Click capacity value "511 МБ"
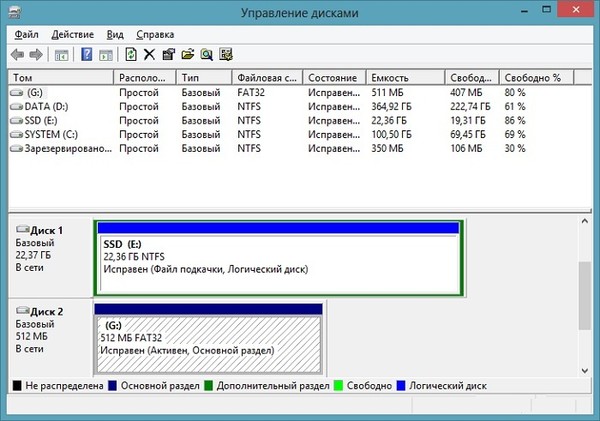 [387, 93]
